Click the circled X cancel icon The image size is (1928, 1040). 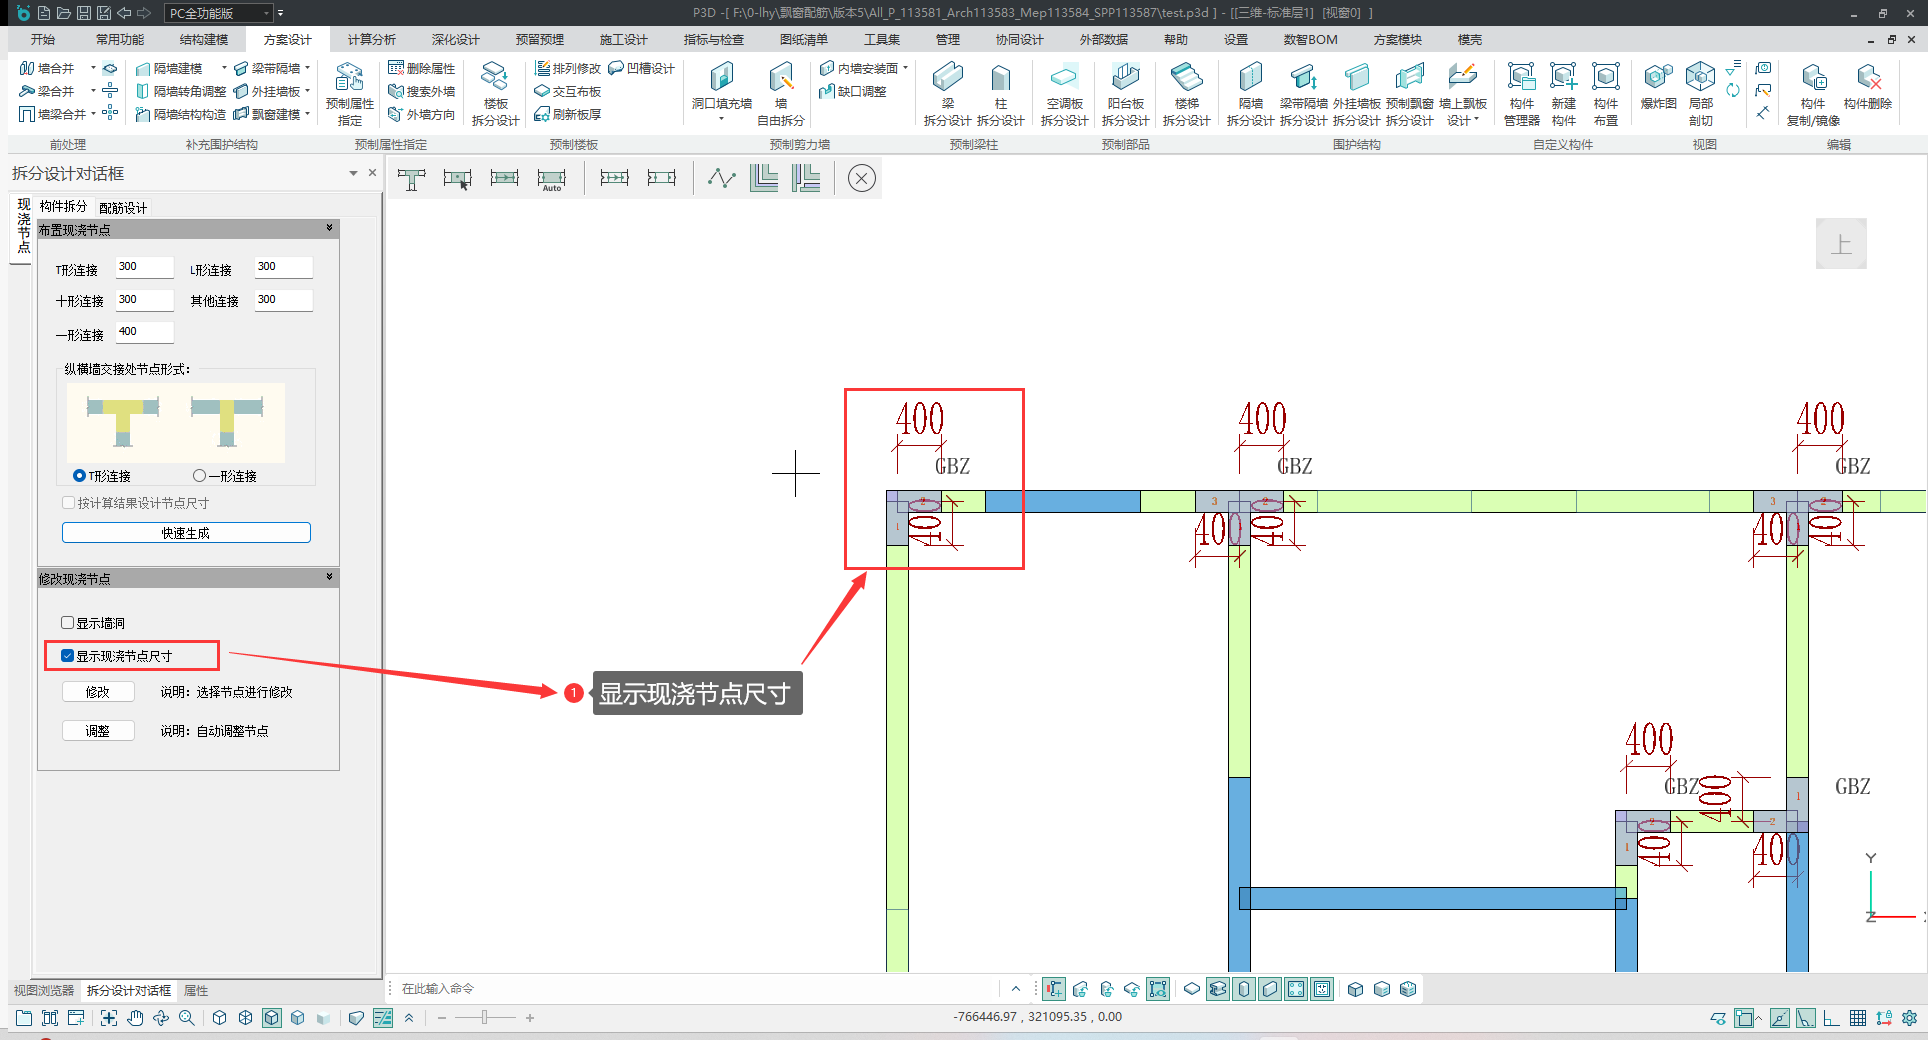click(861, 179)
